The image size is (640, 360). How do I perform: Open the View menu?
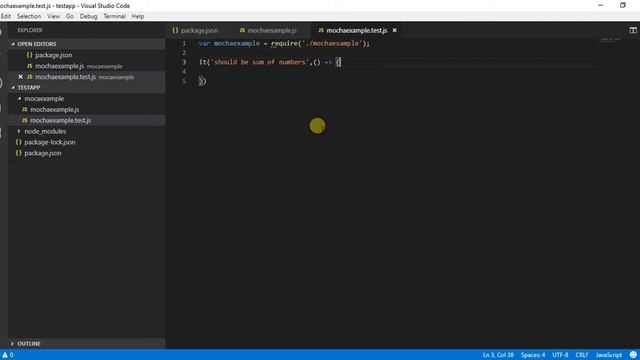[53, 16]
